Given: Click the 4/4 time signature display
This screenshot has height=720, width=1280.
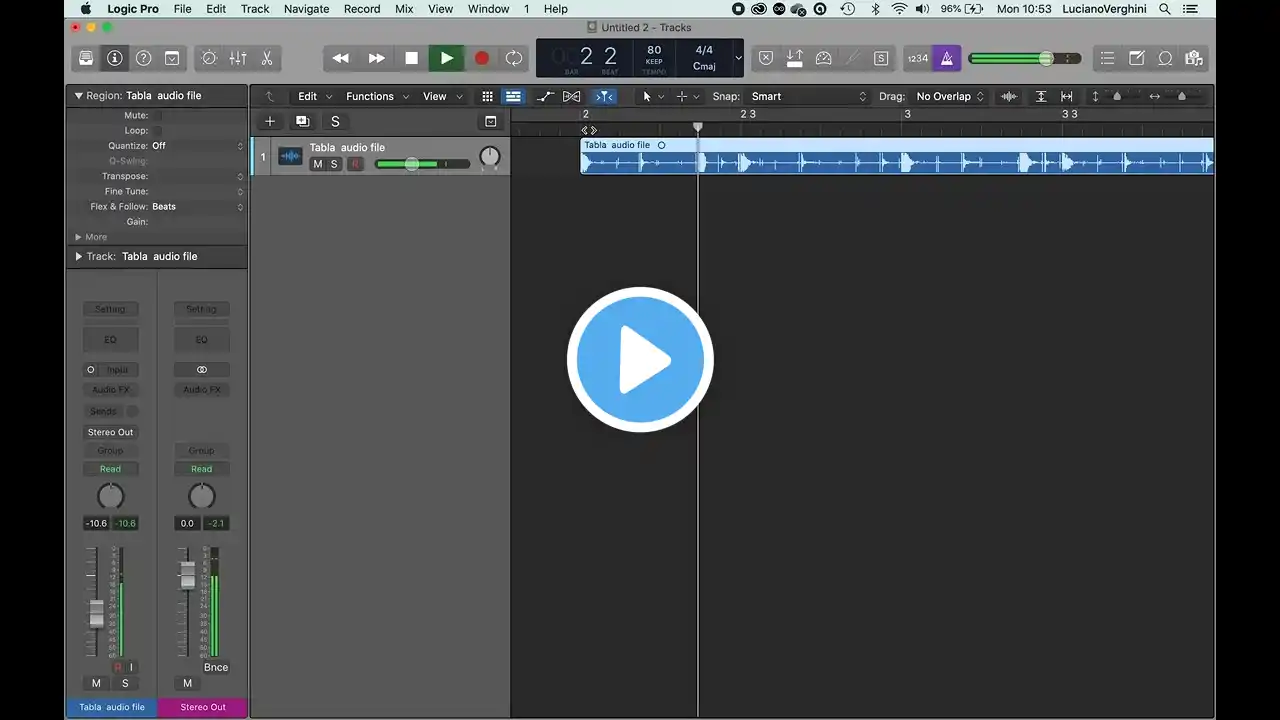Looking at the screenshot, I should pyautogui.click(x=704, y=50).
